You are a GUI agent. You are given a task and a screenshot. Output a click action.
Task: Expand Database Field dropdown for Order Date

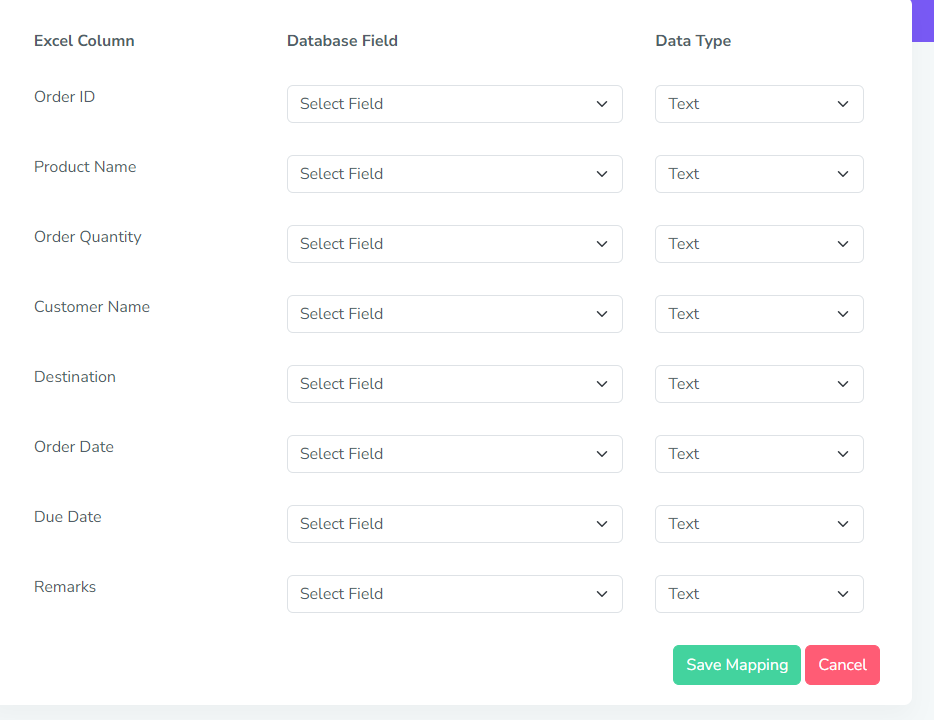454,454
